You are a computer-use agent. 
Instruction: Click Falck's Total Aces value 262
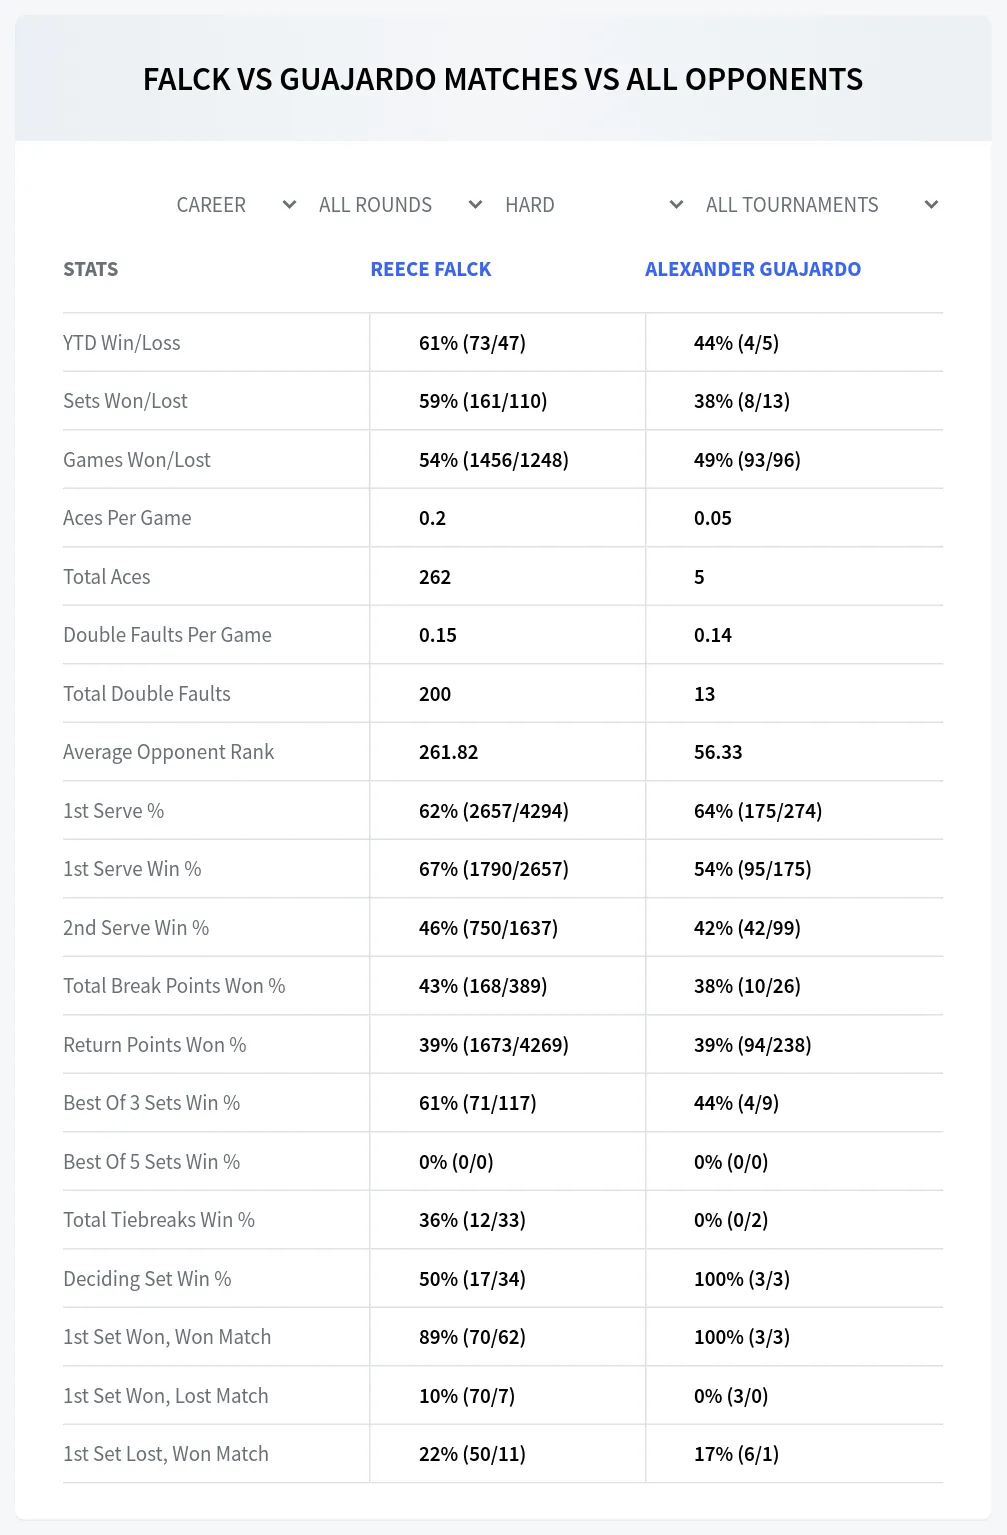435,577
